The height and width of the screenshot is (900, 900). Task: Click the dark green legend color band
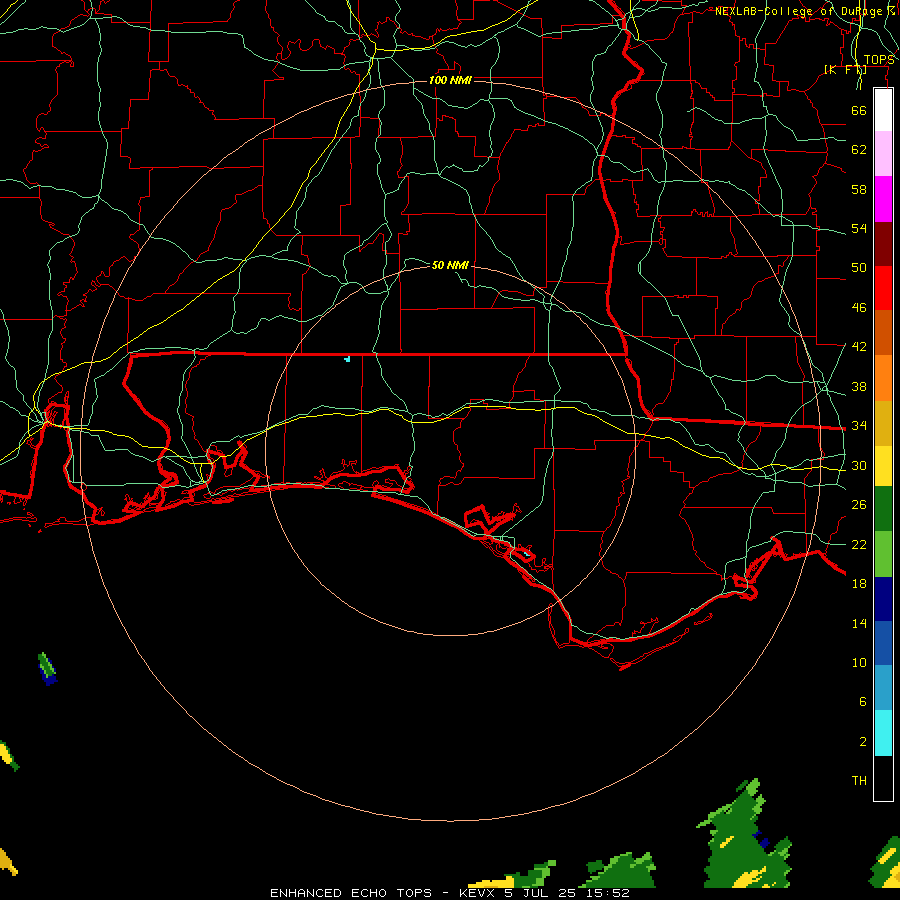(x=883, y=509)
